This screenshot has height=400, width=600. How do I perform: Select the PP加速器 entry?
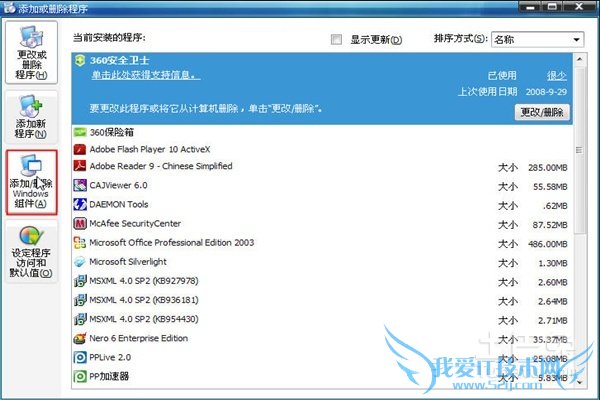(x=322, y=377)
